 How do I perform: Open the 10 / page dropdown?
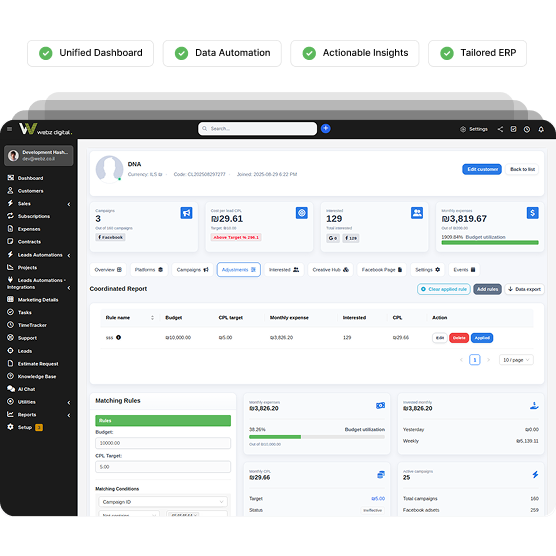click(516, 360)
